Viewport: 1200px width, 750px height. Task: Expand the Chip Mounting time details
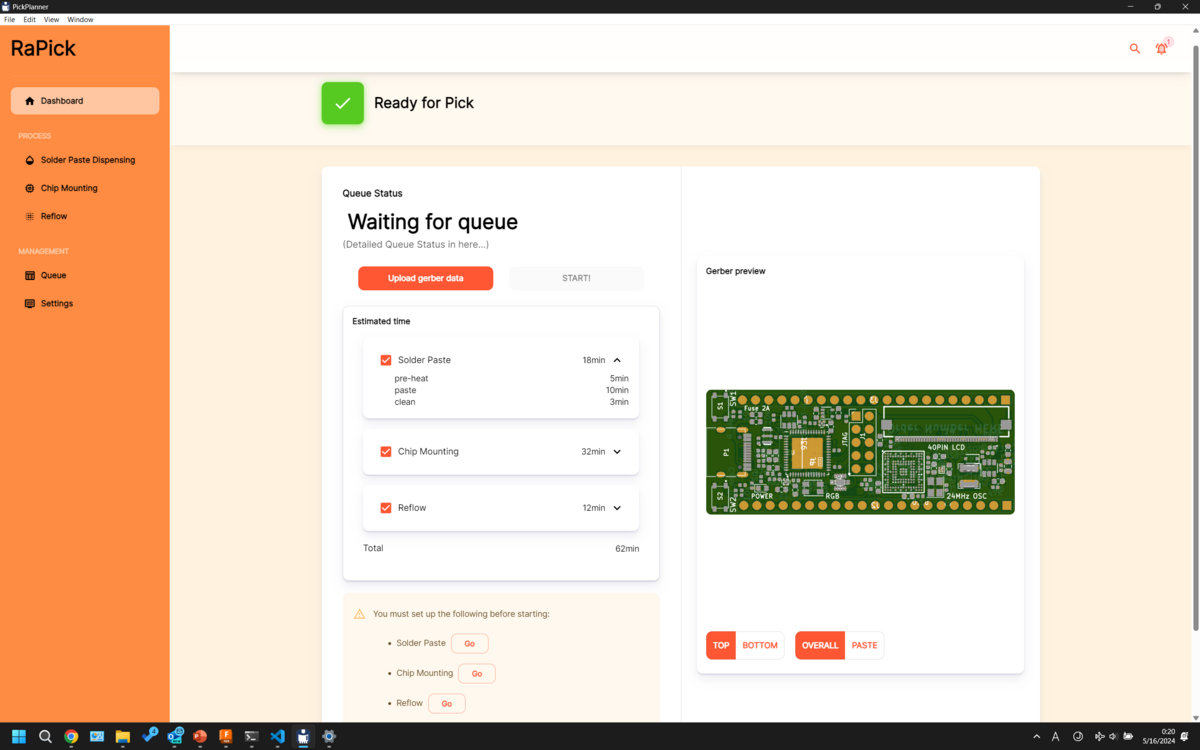click(617, 452)
